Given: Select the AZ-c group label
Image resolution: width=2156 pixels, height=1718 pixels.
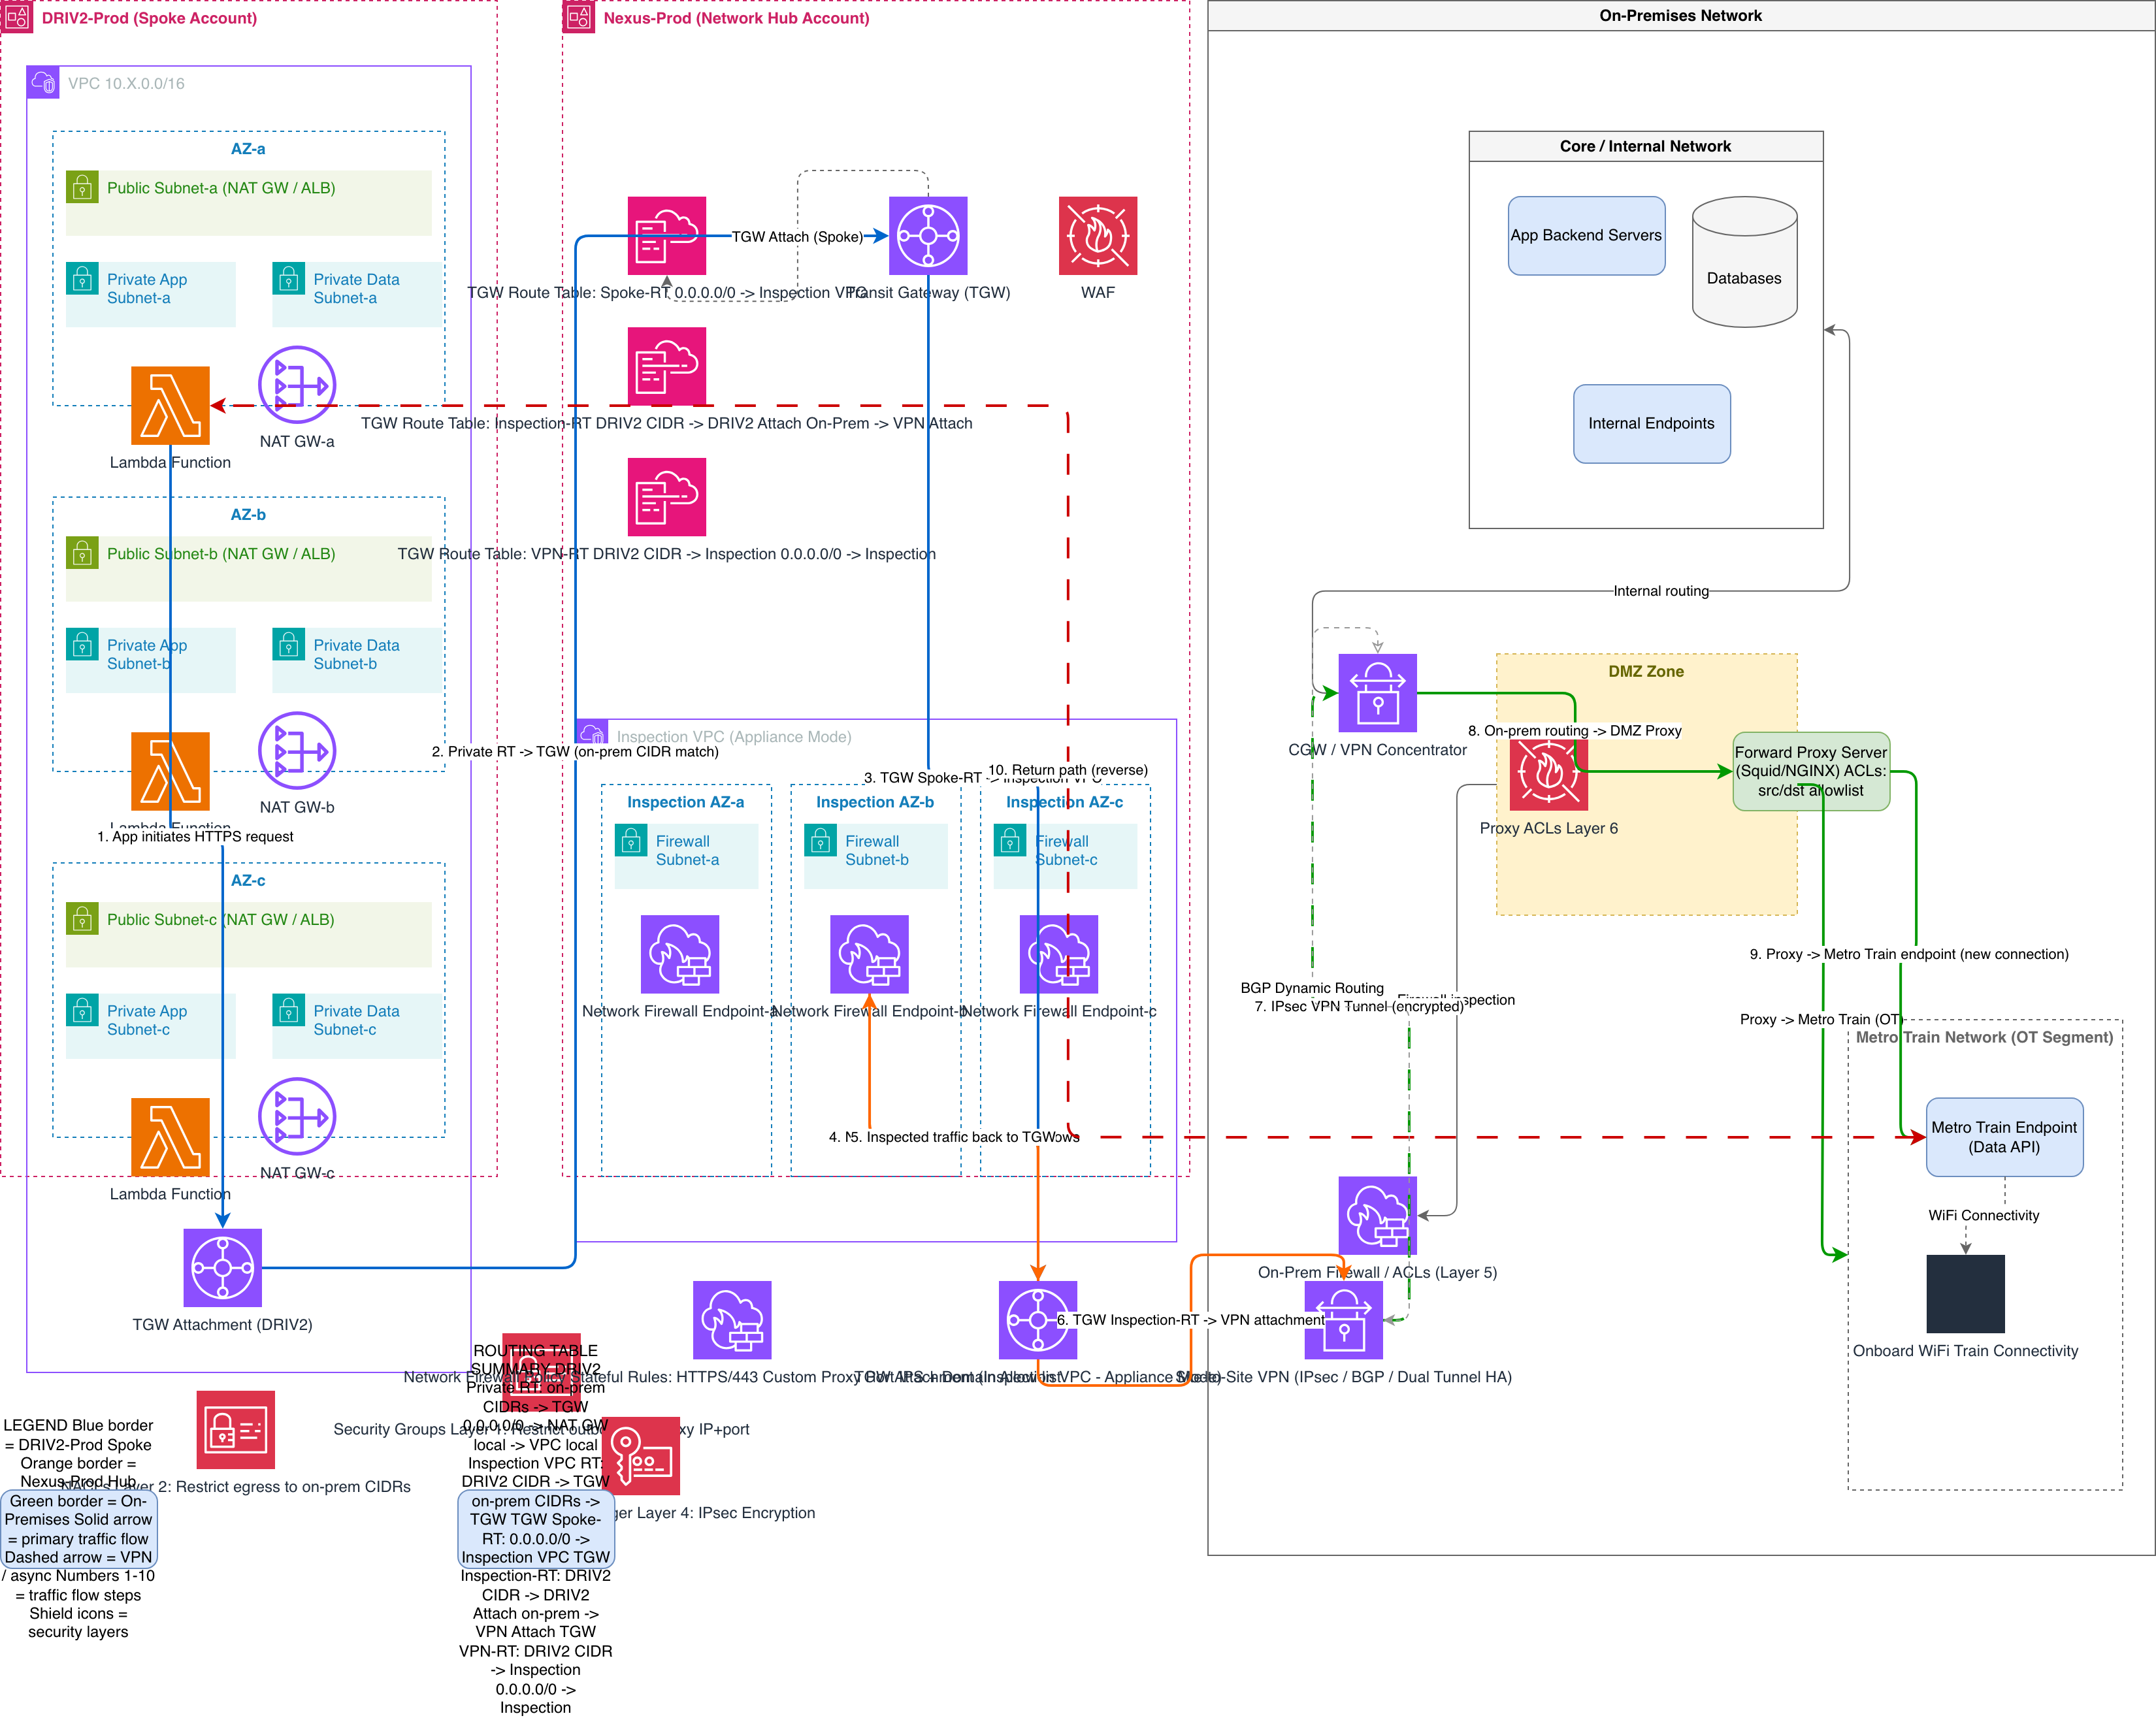Looking at the screenshot, I should 248,881.
